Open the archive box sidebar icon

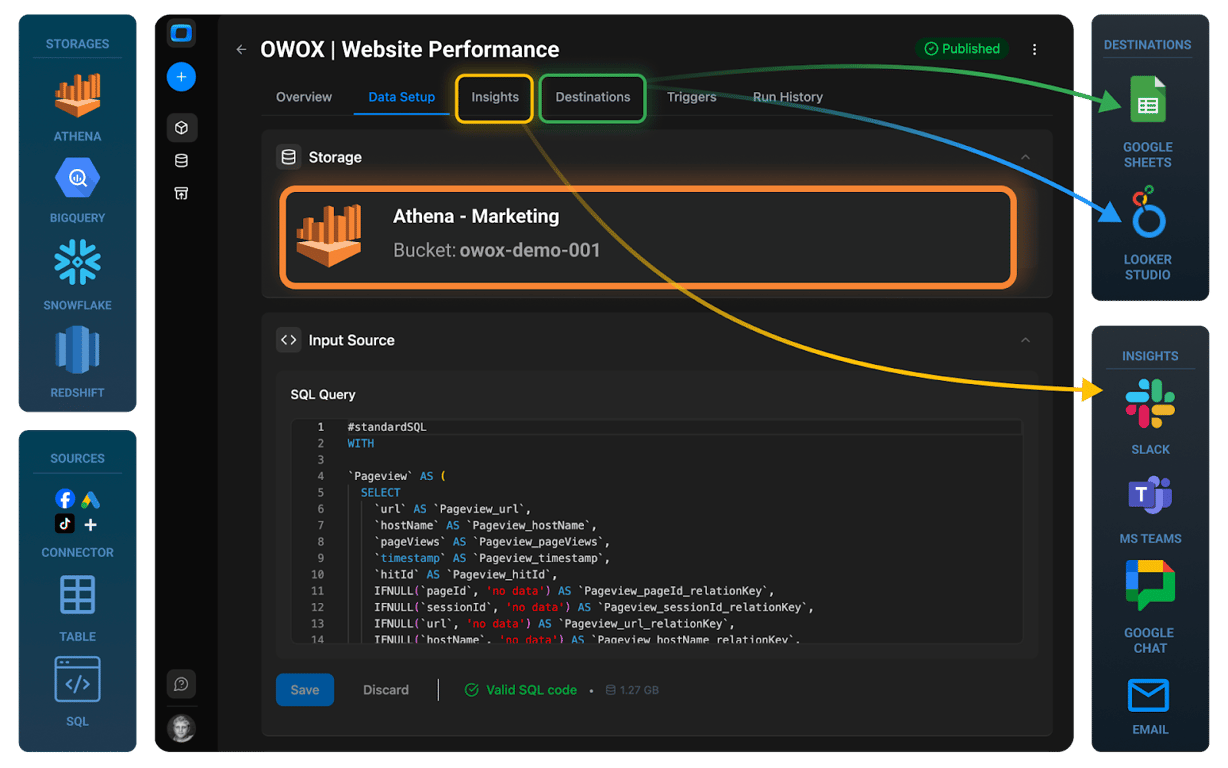pos(181,193)
